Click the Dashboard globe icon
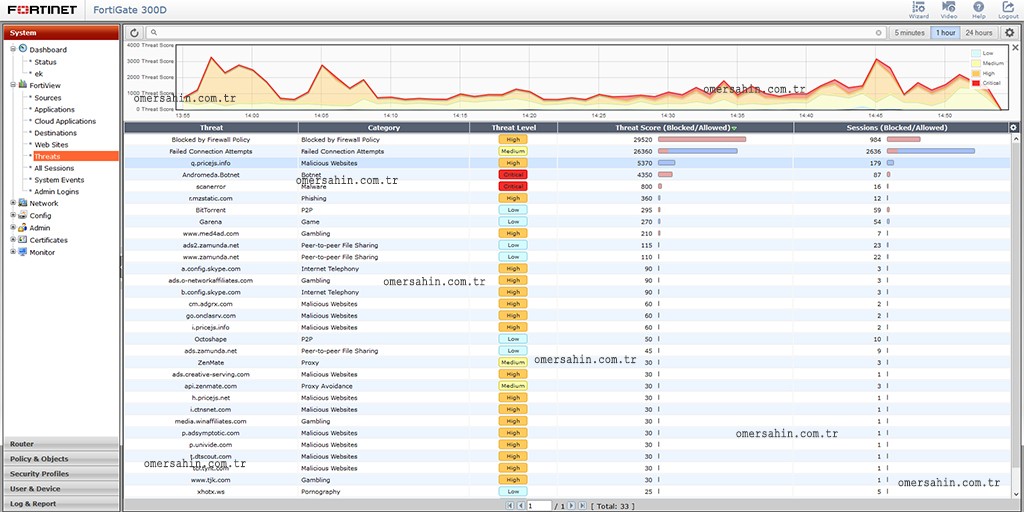This screenshot has height=512, width=1024. 23,48
